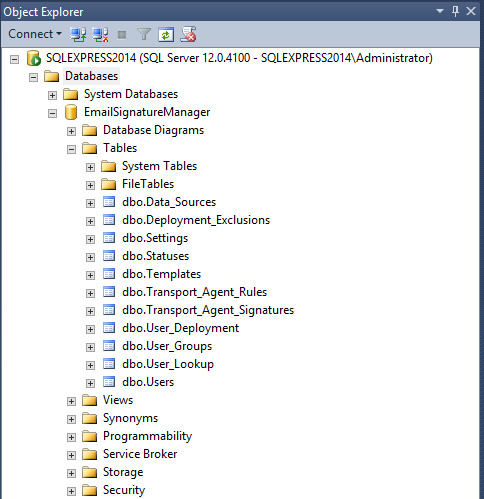Expand the Synonyms folder
The width and height of the screenshot is (484, 499).
71,420
